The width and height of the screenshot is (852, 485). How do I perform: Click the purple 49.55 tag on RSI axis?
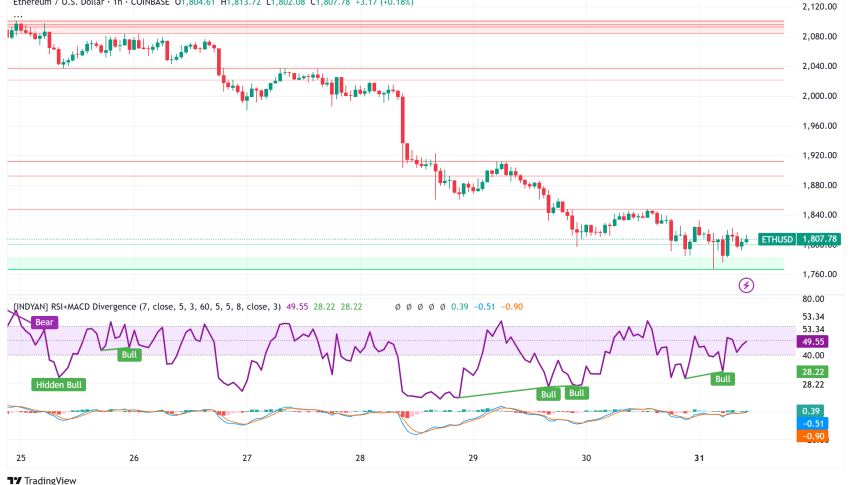point(813,342)
